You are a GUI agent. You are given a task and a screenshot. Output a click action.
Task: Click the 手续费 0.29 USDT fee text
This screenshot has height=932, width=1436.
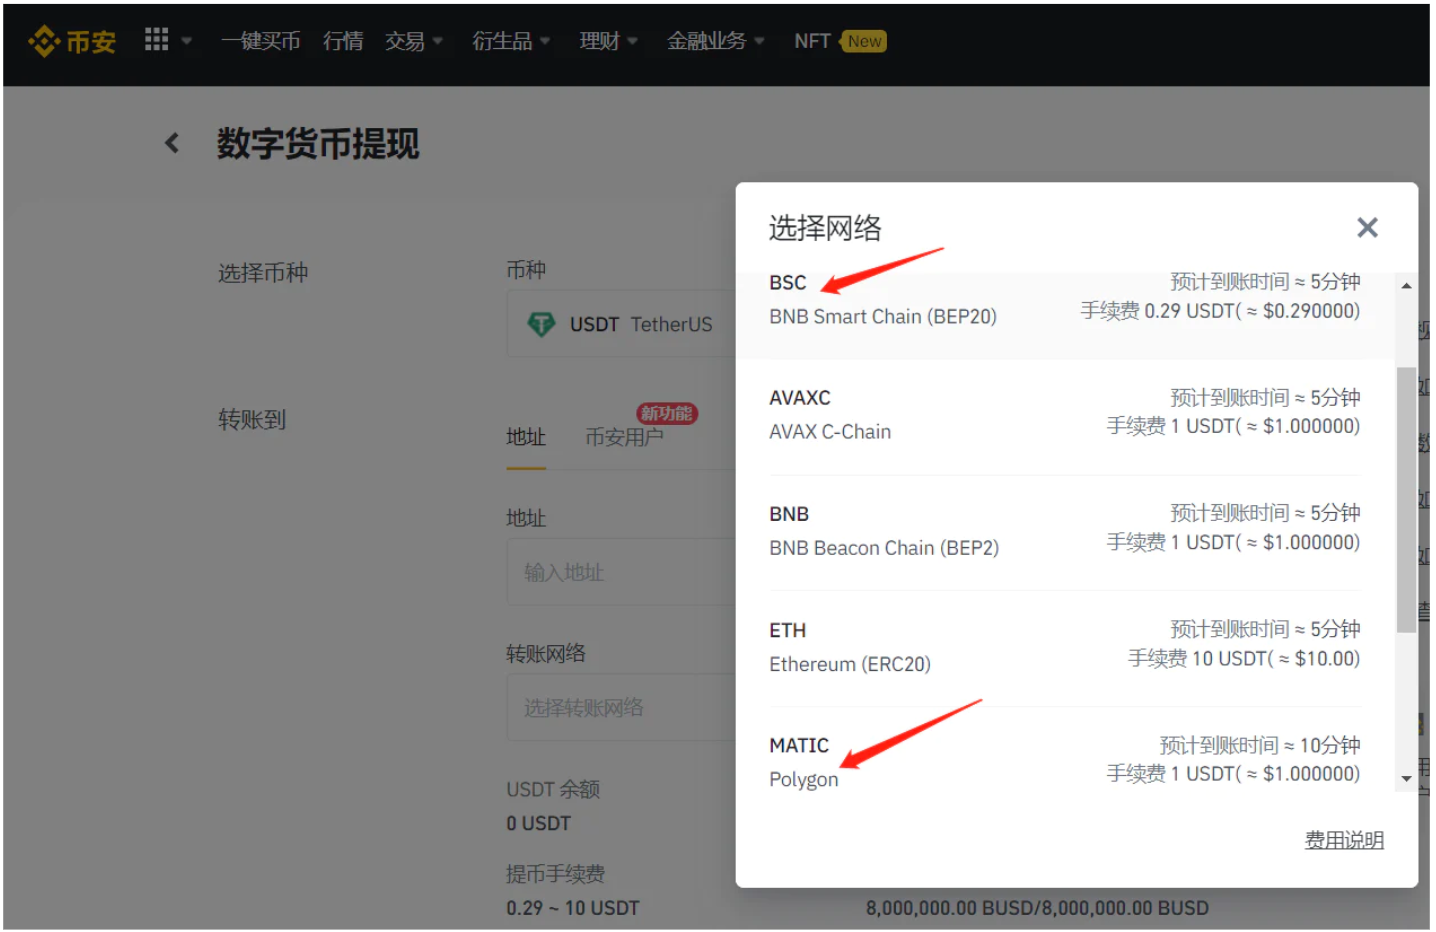click(1220, 311)
